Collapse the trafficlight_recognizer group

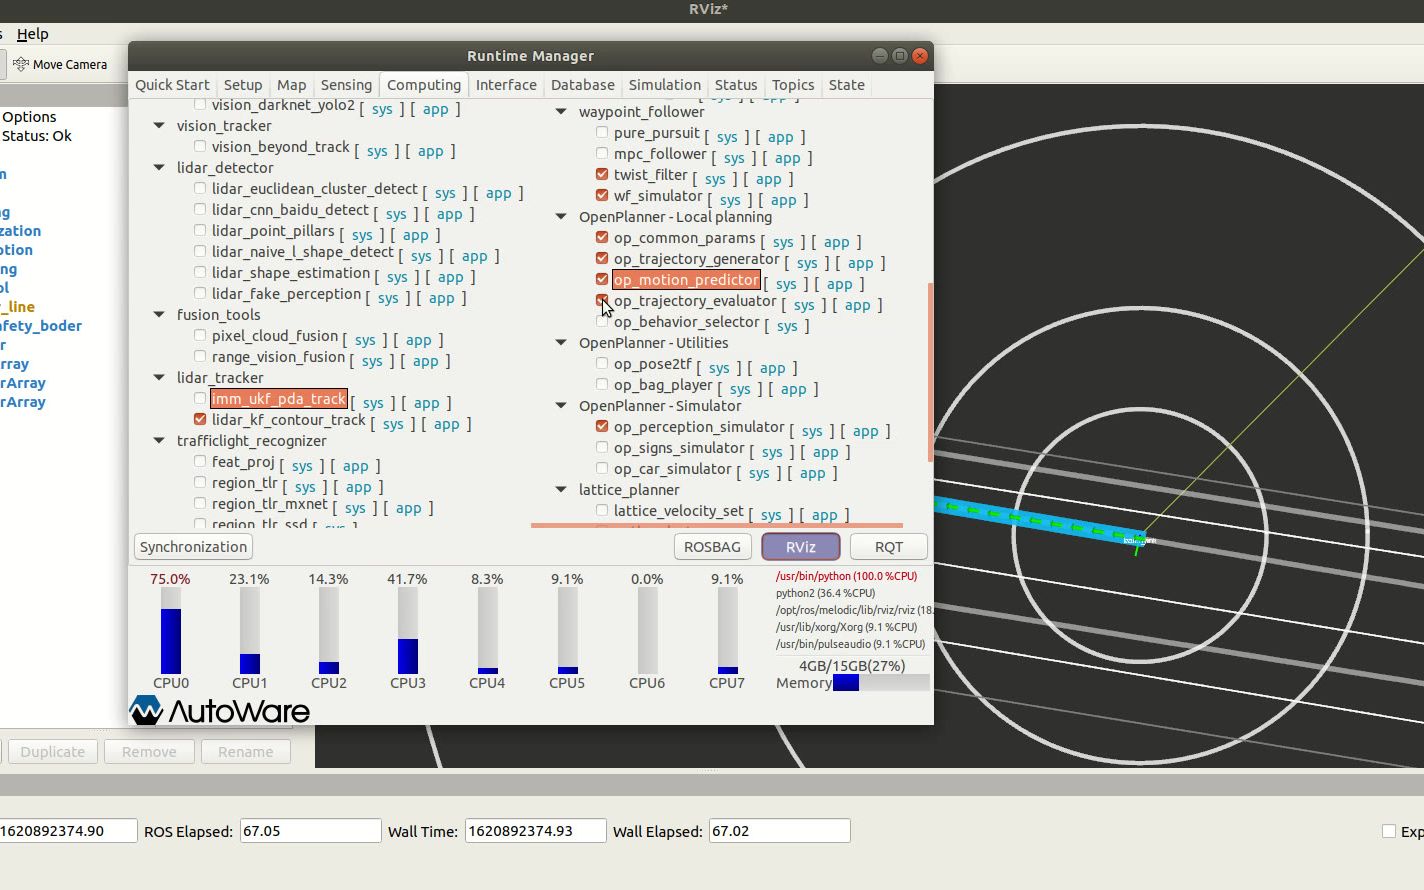(159, 440)
